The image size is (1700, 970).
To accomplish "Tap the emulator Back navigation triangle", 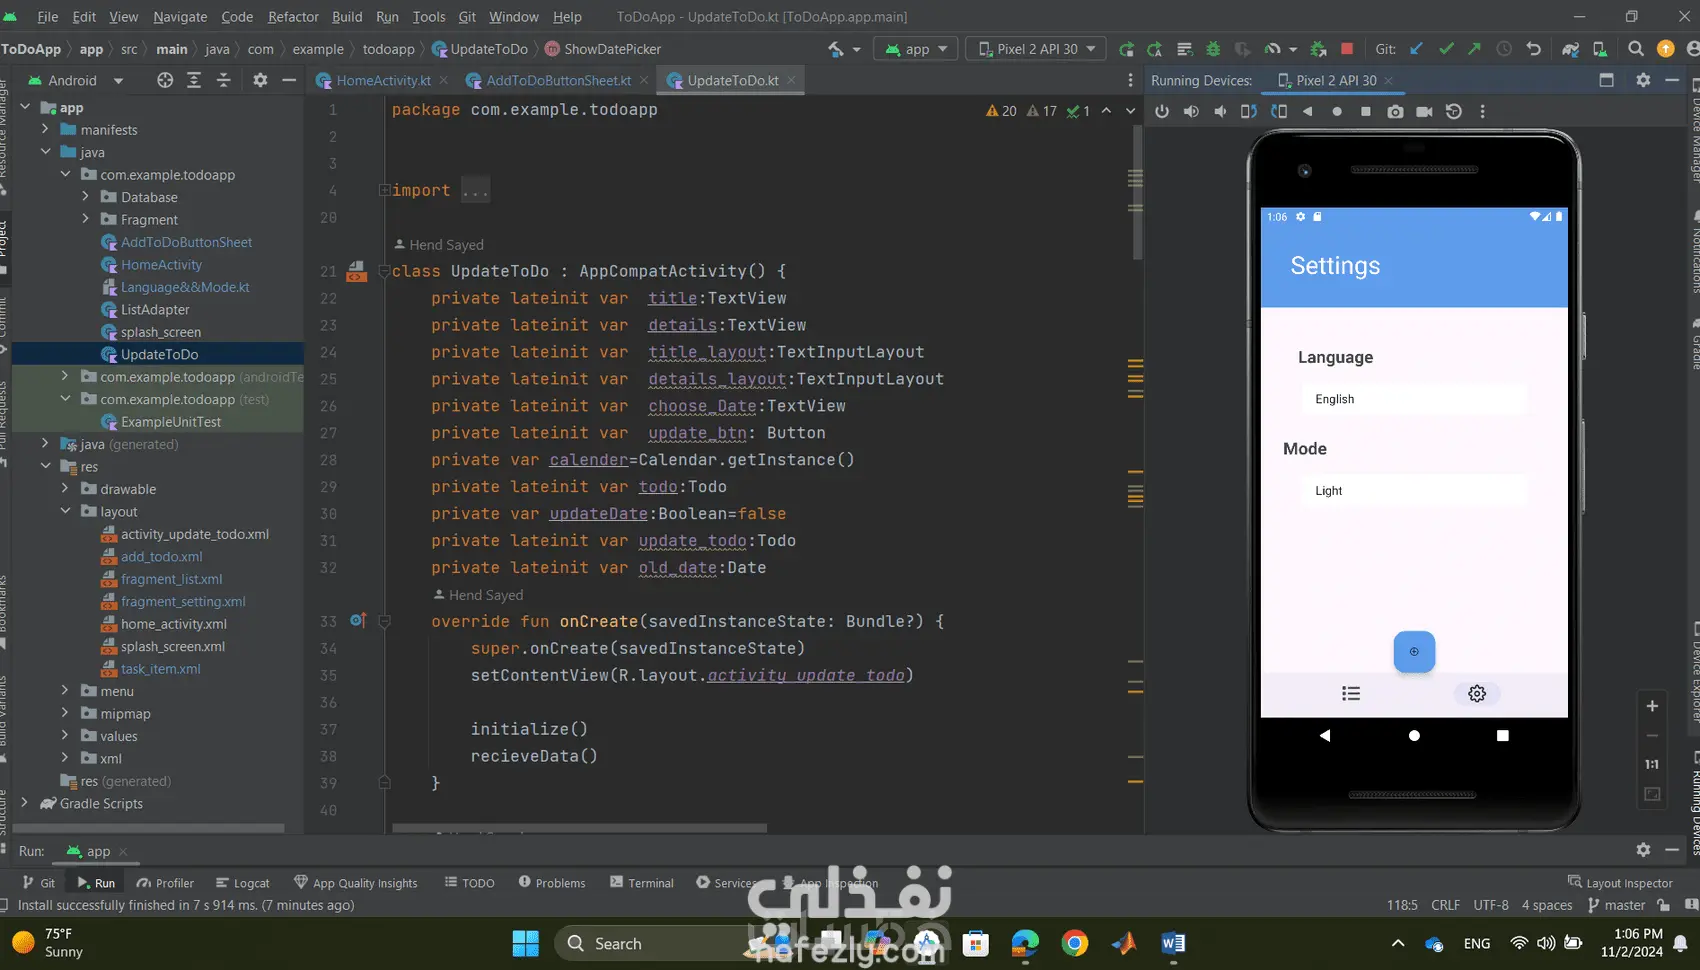I will click(x=1325, y=735).
